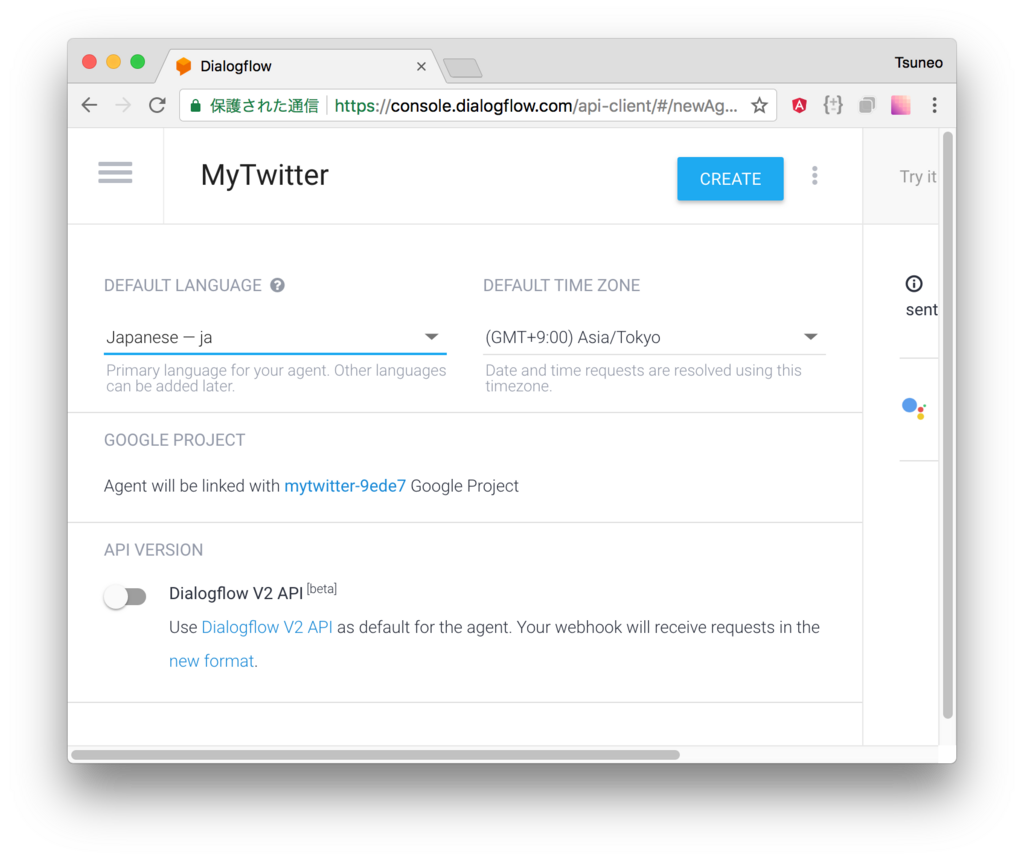Click the GOOGLE PROJECT heading
1024x860 pixels.
click(x=174, y=440)
